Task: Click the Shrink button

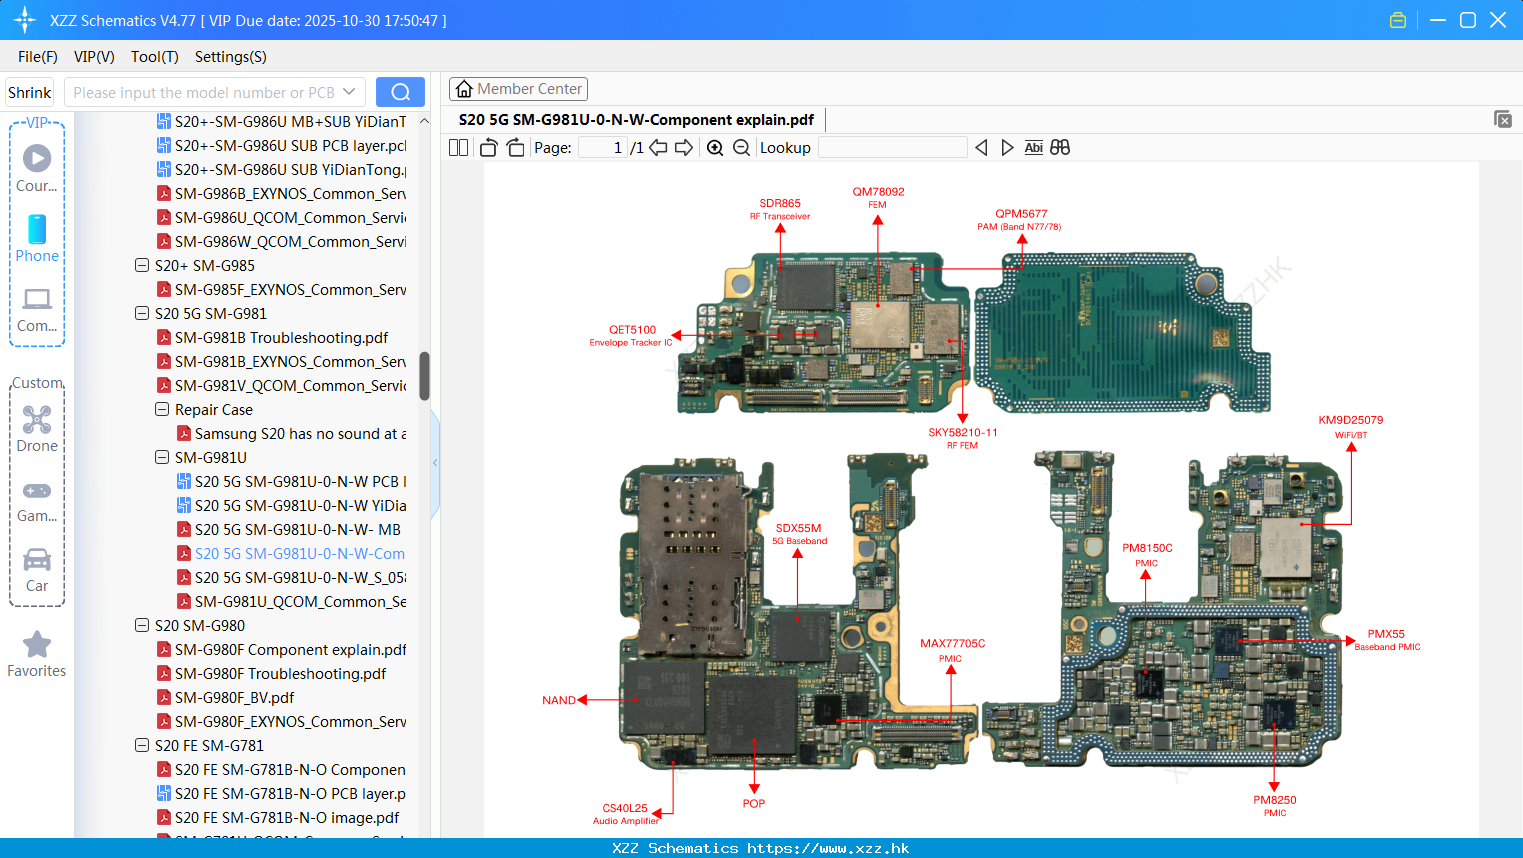Action: pyautogui.click(x=29, y=92)
